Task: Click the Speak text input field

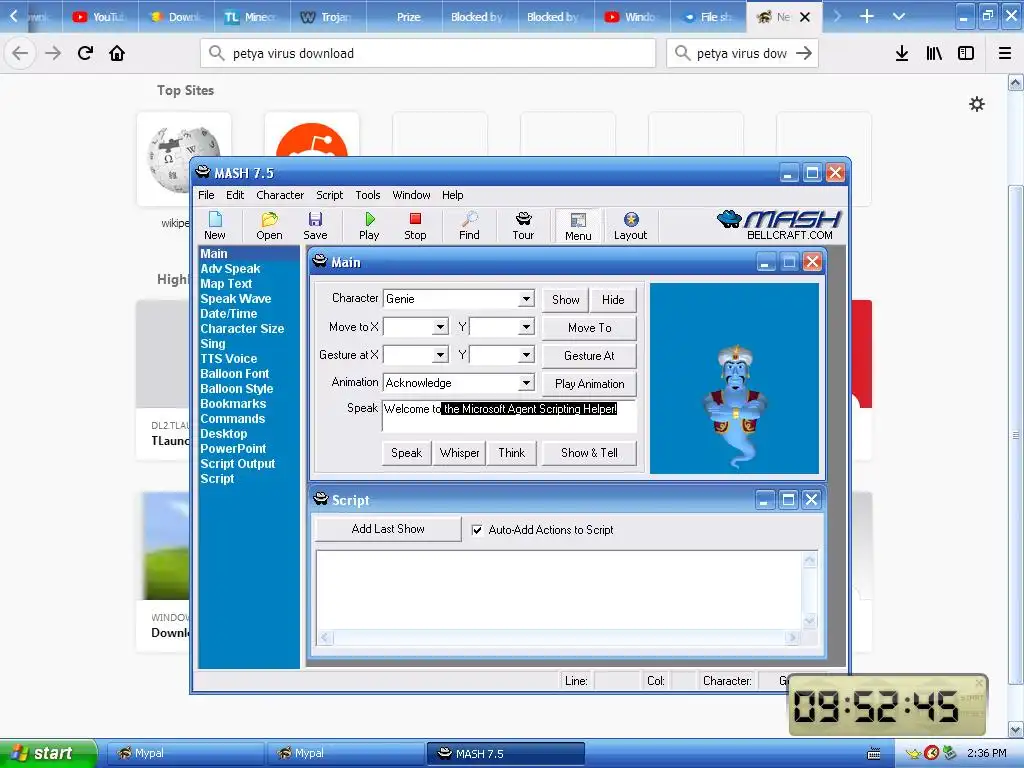Action: click(x=509, y=416)
